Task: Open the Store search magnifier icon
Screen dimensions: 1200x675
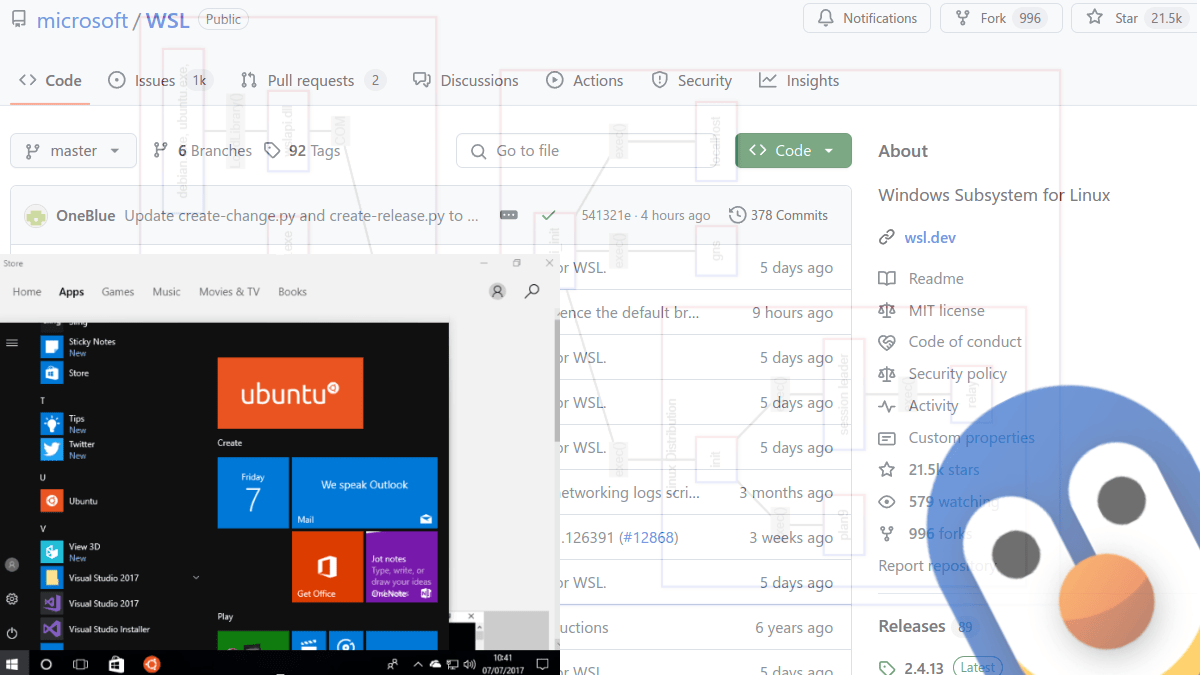Action: [x=533, y=291]
